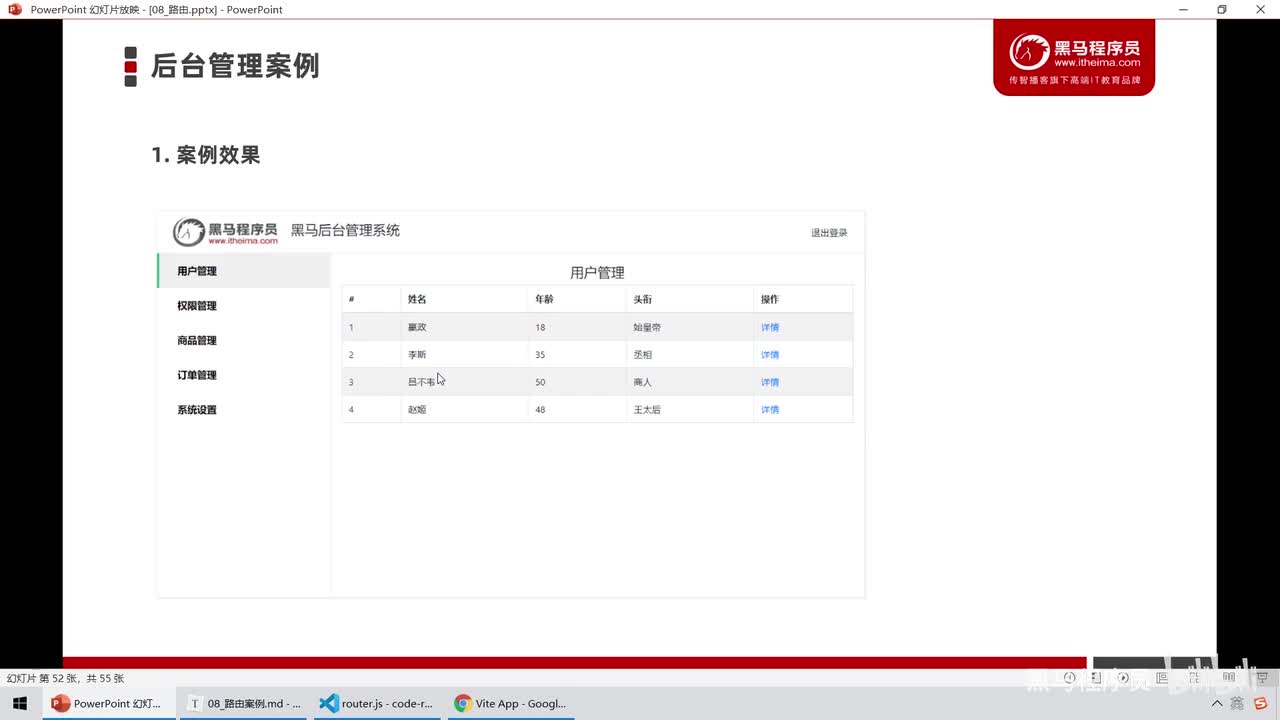This screenshot has width=1280, height=720.
Task: Open 详情 link for 李斯
Action: (x=770, y=354)
